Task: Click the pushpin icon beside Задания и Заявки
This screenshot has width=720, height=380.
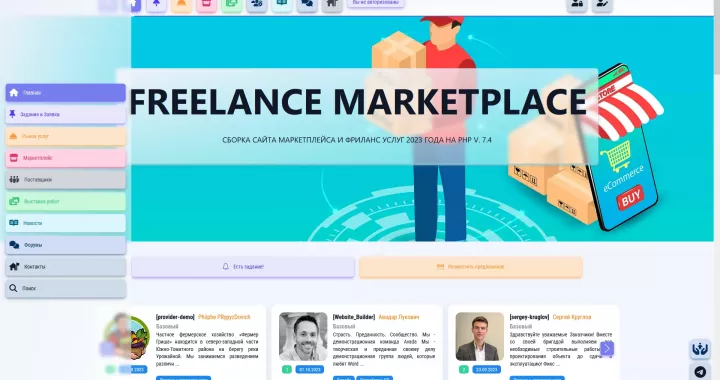Action: click(12, 114)
